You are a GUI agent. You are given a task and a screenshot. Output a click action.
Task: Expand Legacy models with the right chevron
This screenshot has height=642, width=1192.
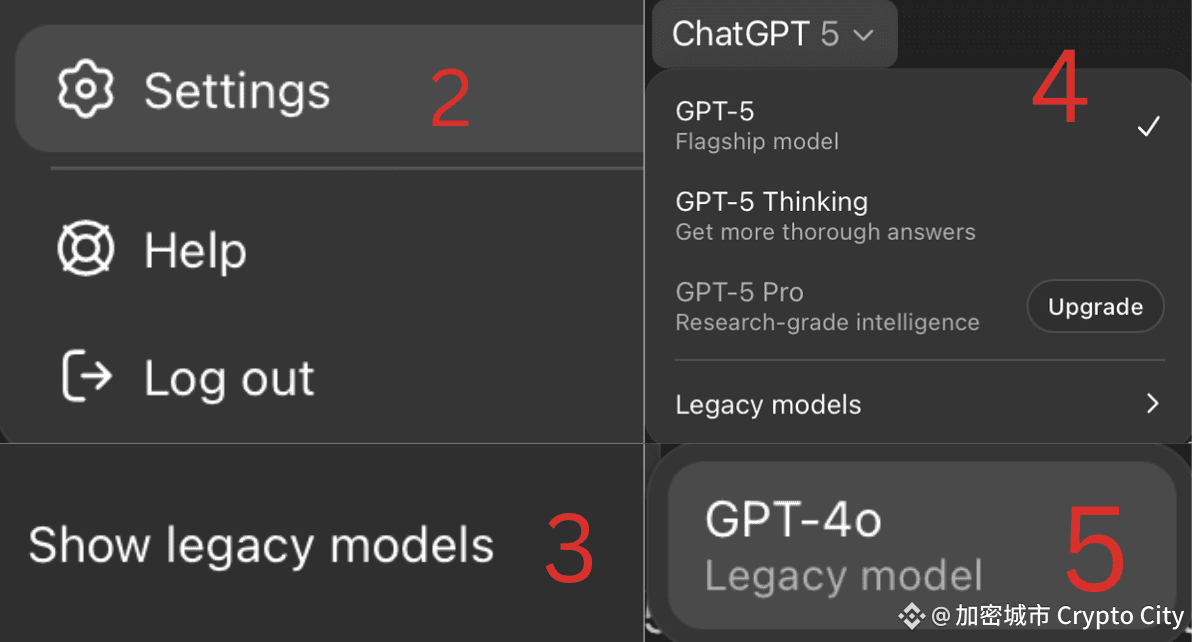coord(1153,403)
